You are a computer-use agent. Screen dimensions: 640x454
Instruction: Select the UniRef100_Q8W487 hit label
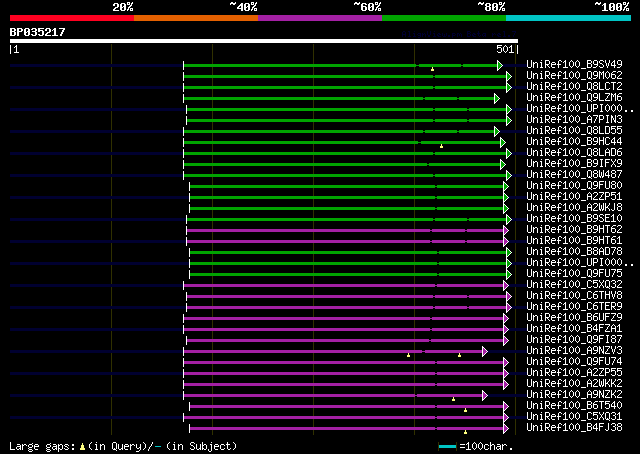[x=574, y=175]
